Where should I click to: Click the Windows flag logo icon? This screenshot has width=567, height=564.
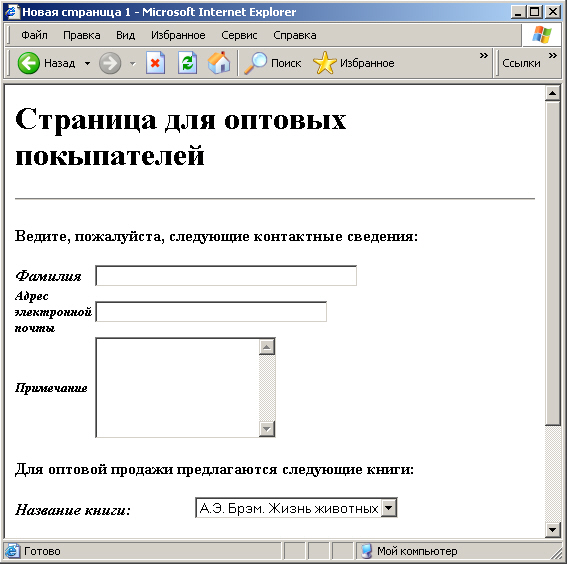tap(541, 35)
